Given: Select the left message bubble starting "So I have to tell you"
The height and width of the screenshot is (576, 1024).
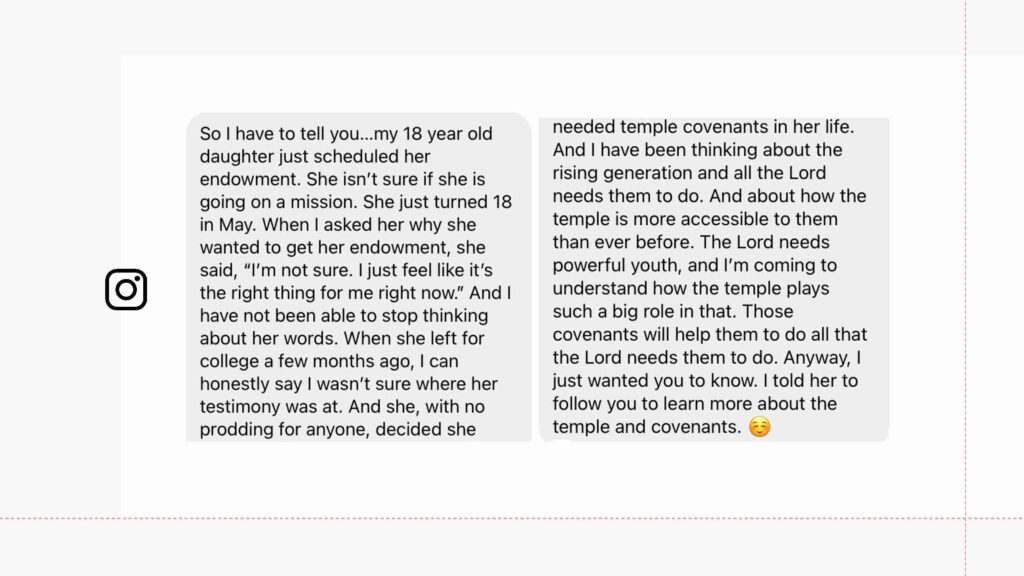Looking at the screenshot, I should point(358,278).
